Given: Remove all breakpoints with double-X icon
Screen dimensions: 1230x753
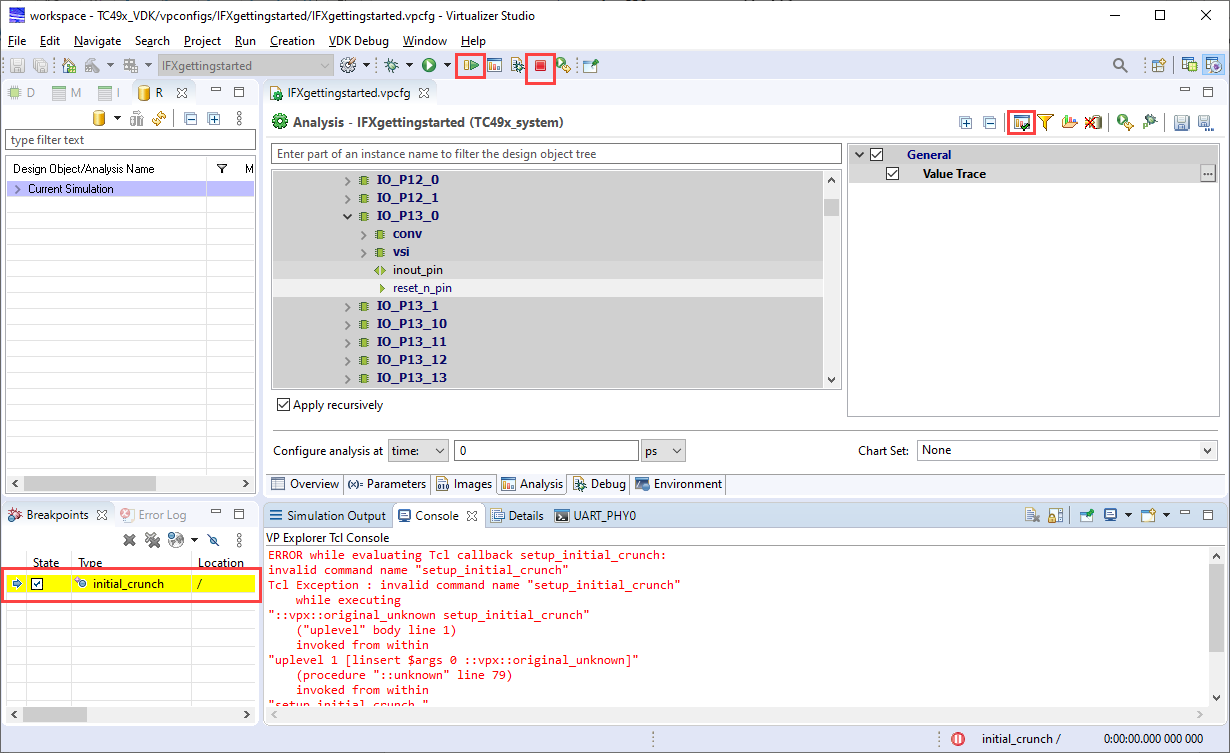Looking at the screenshot, I should (152, 540).
